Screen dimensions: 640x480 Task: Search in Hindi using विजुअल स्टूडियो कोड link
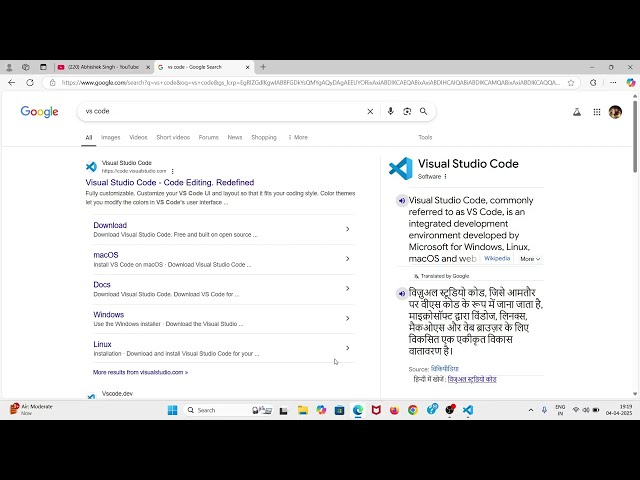tap(472, 379)
